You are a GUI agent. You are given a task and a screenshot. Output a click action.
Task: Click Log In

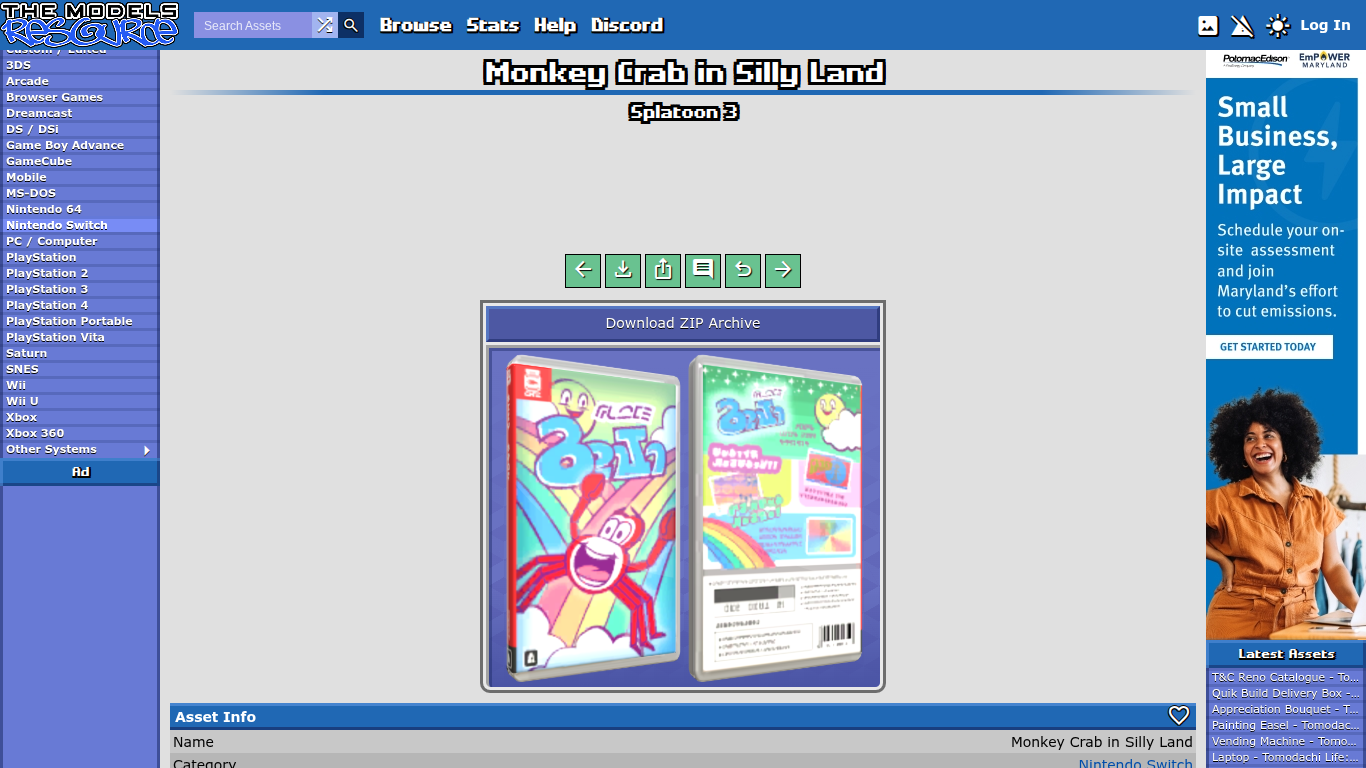tap(1325, 25)
